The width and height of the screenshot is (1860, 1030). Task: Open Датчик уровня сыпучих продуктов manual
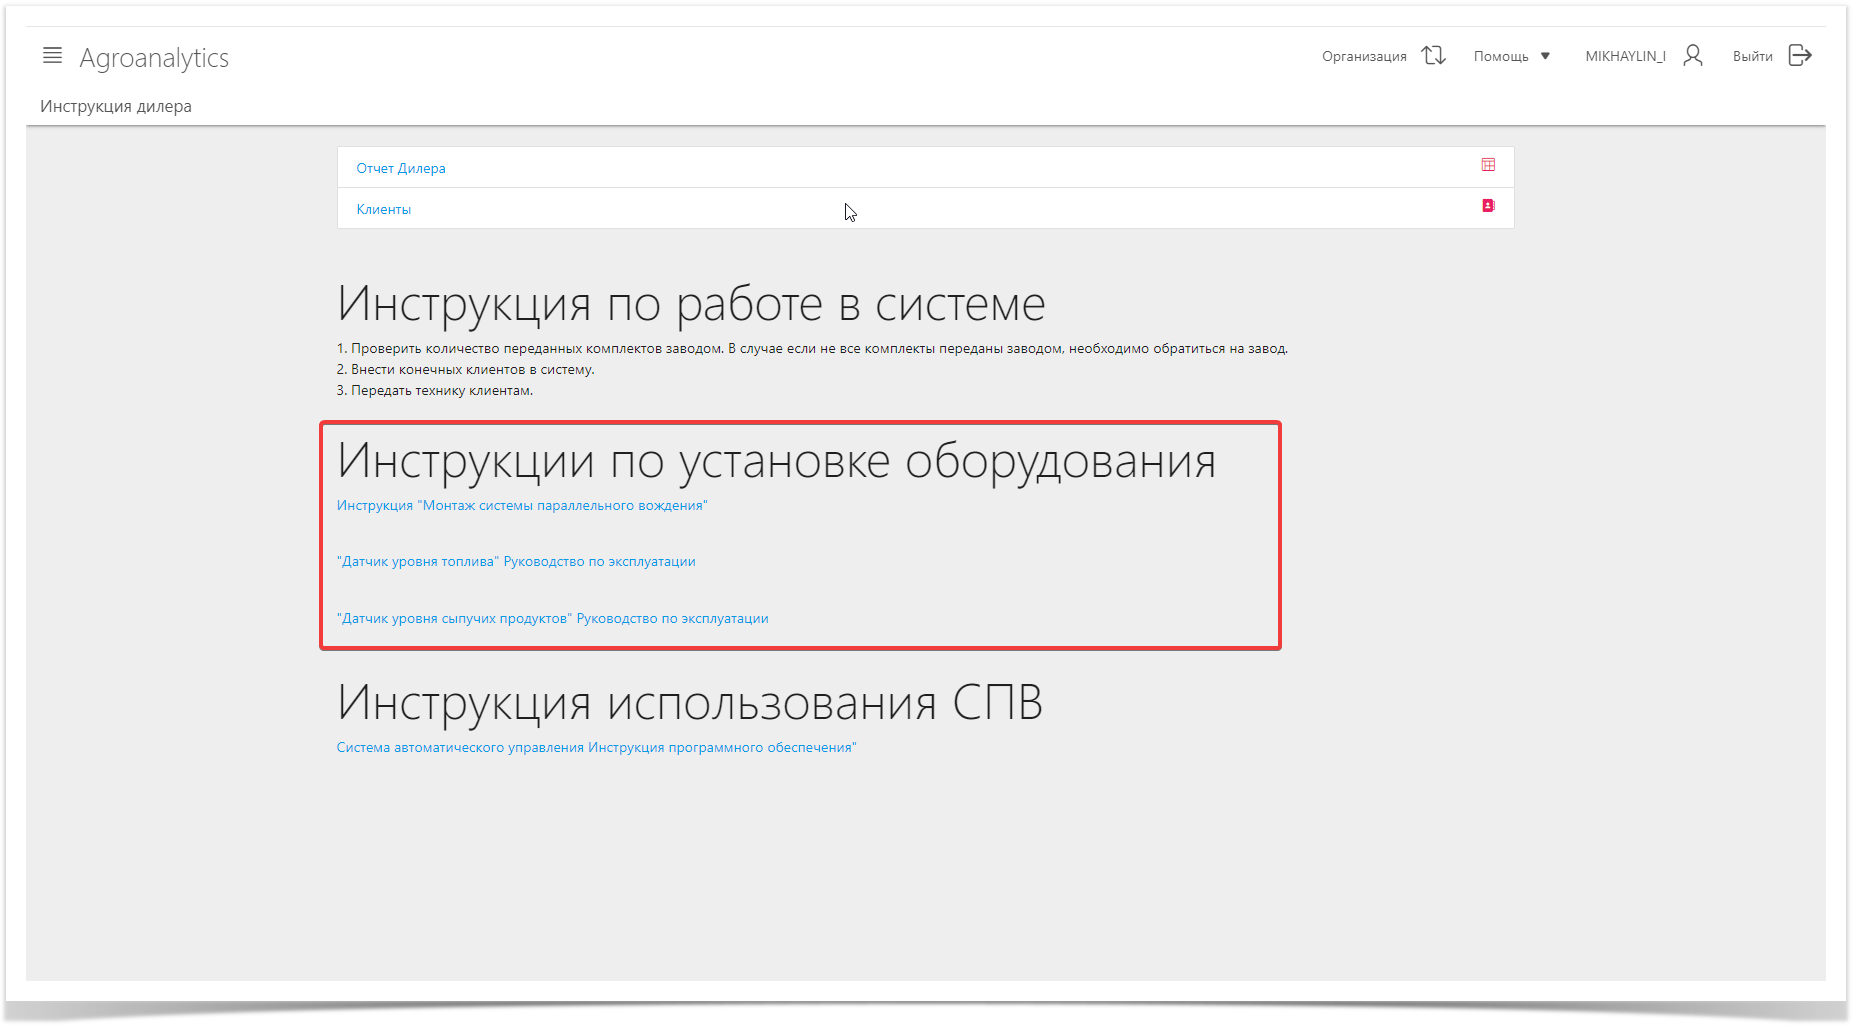(552, 619)
